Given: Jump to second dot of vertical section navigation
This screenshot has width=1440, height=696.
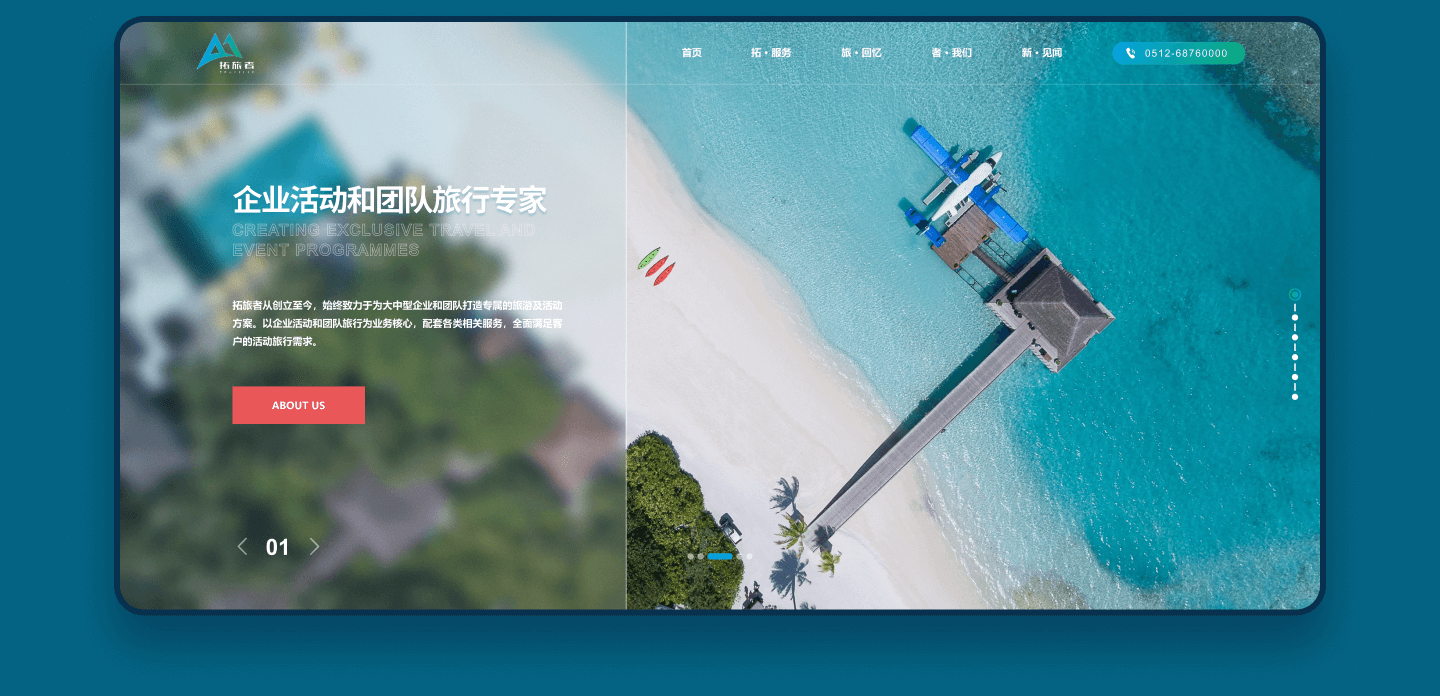Looking at the screenshot, I should [x=1295, y=318].
